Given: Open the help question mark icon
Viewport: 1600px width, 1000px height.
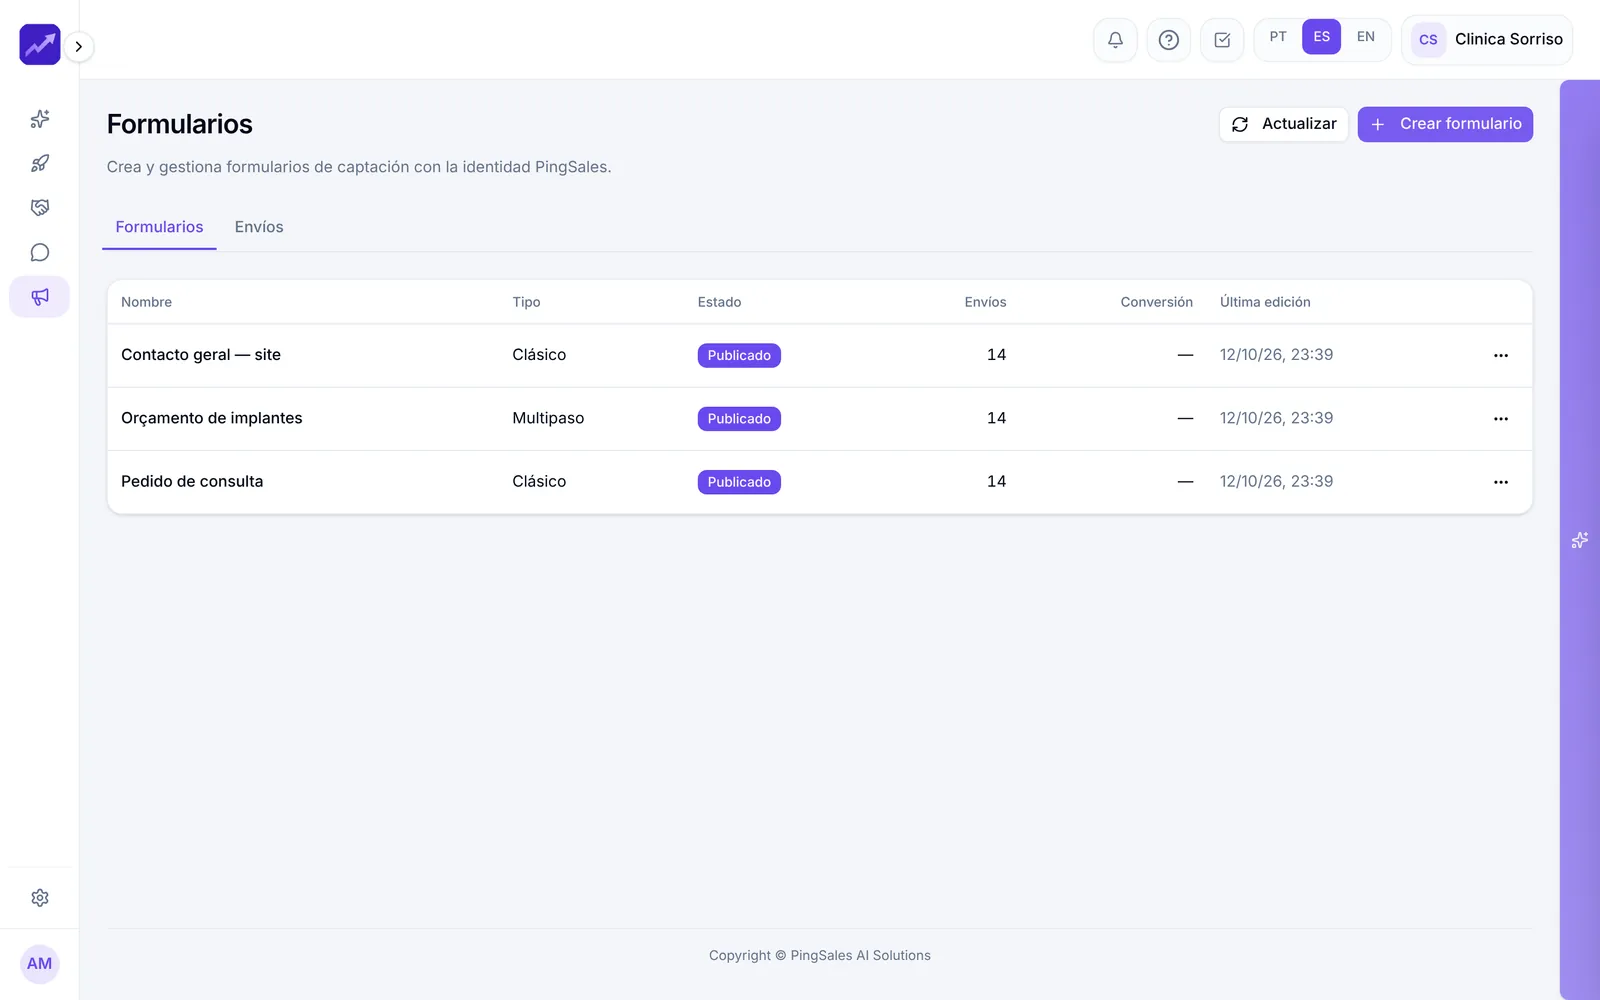Looking at the screenshot, I should pyautogui.click(x=1168, y=40).
